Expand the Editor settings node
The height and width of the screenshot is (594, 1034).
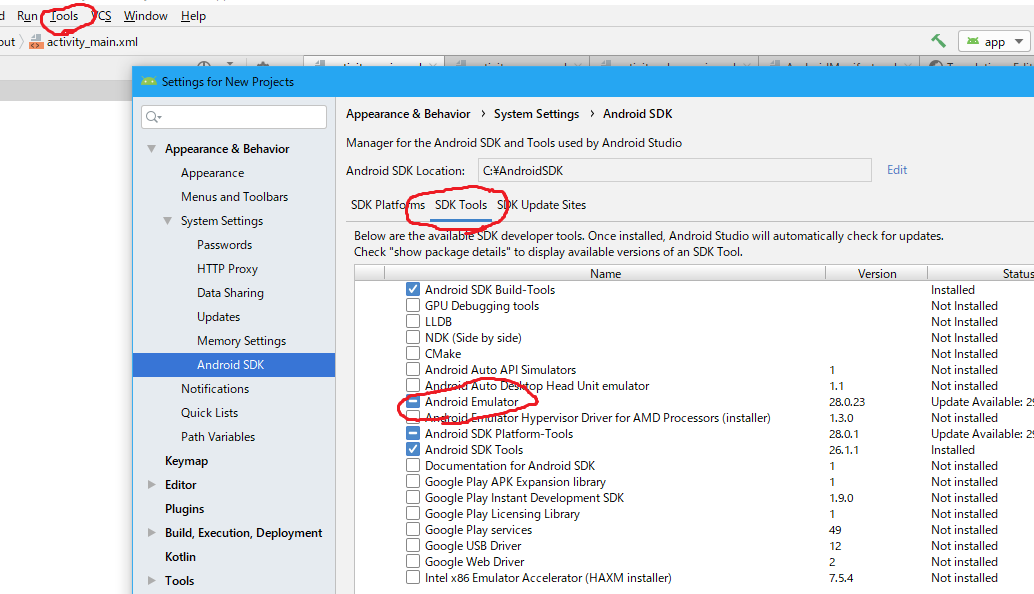click(x=152, y=485)
